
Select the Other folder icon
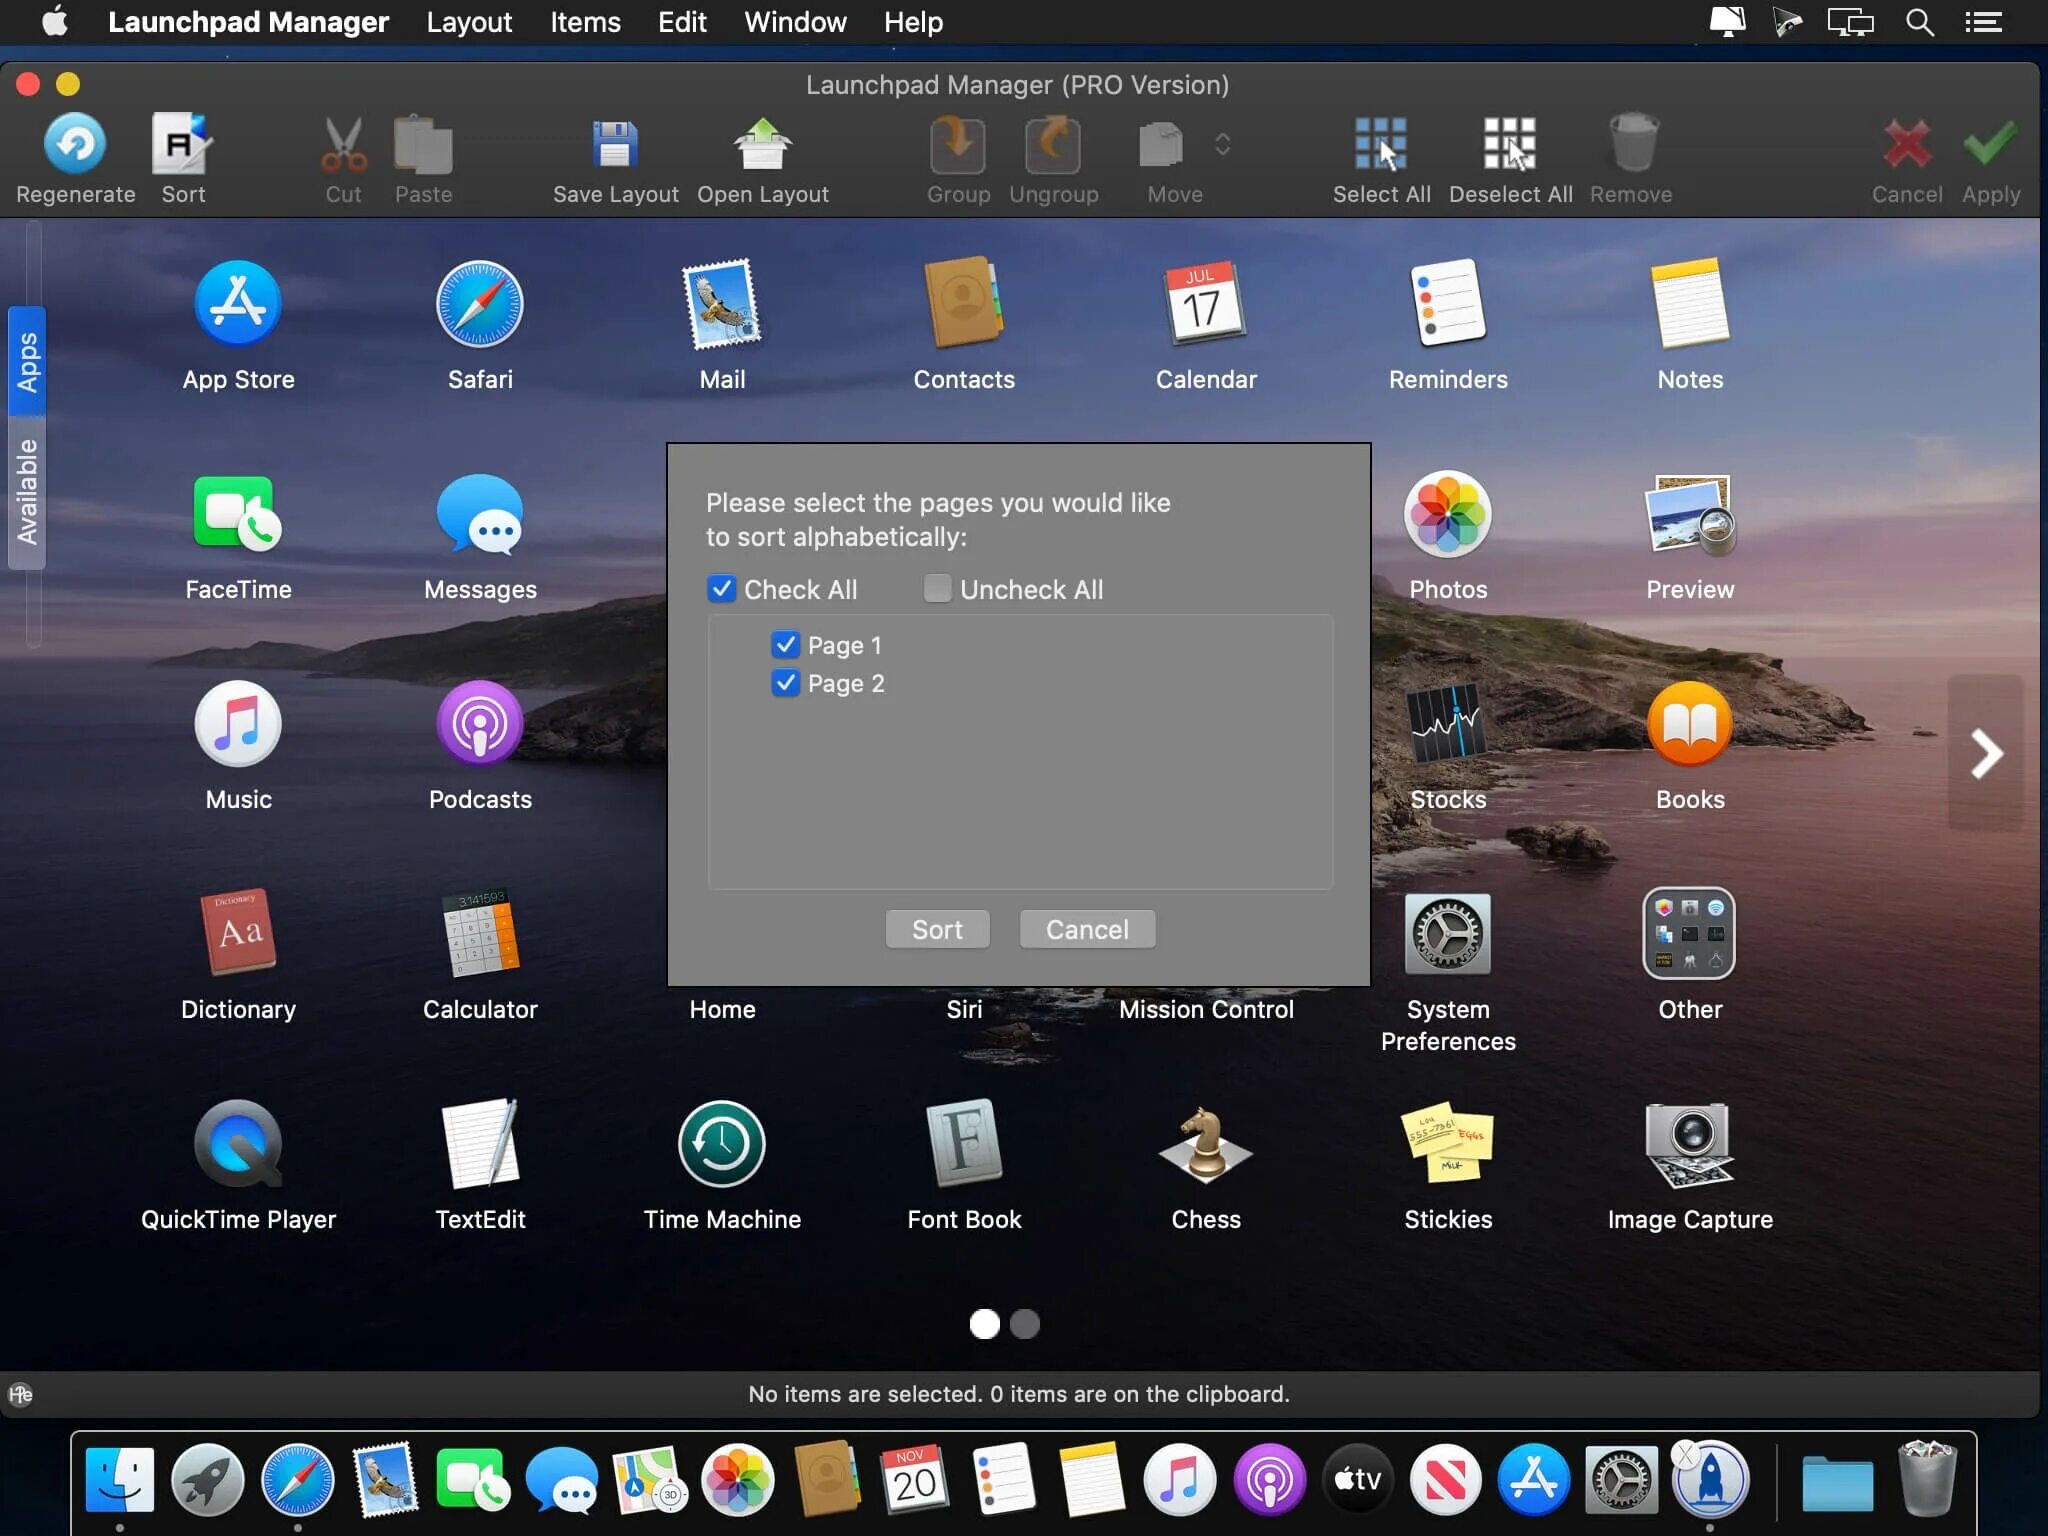click(x=1689, y=934)
